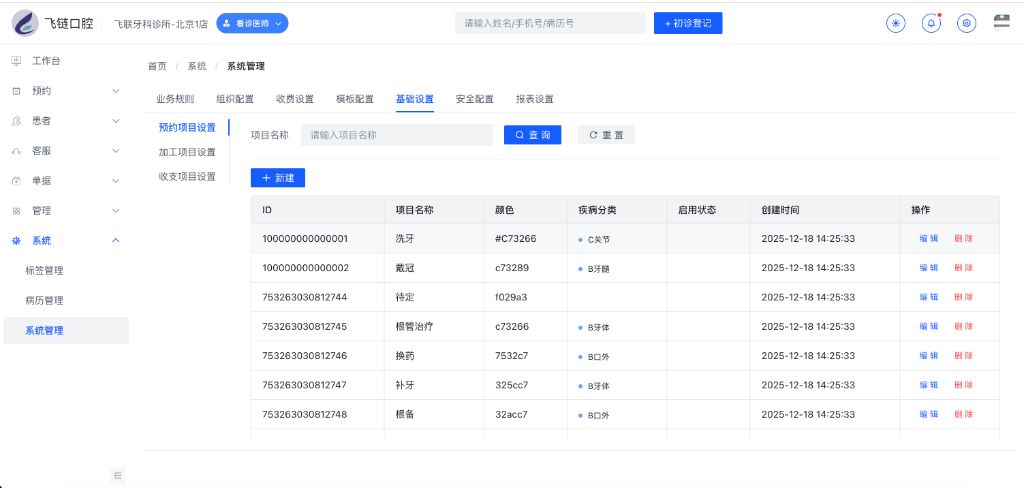This screenshot has width=1024, height=488.
Task: Click 删除 for the 待定 row
Action: pyautogui.click(x=963, y=297)
